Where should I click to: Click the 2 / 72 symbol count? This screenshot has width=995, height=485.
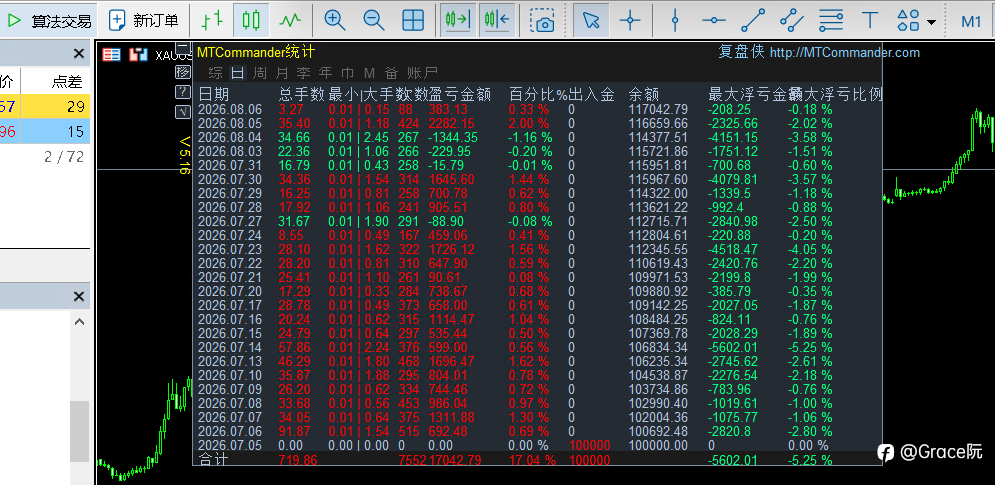coord(64,157)
